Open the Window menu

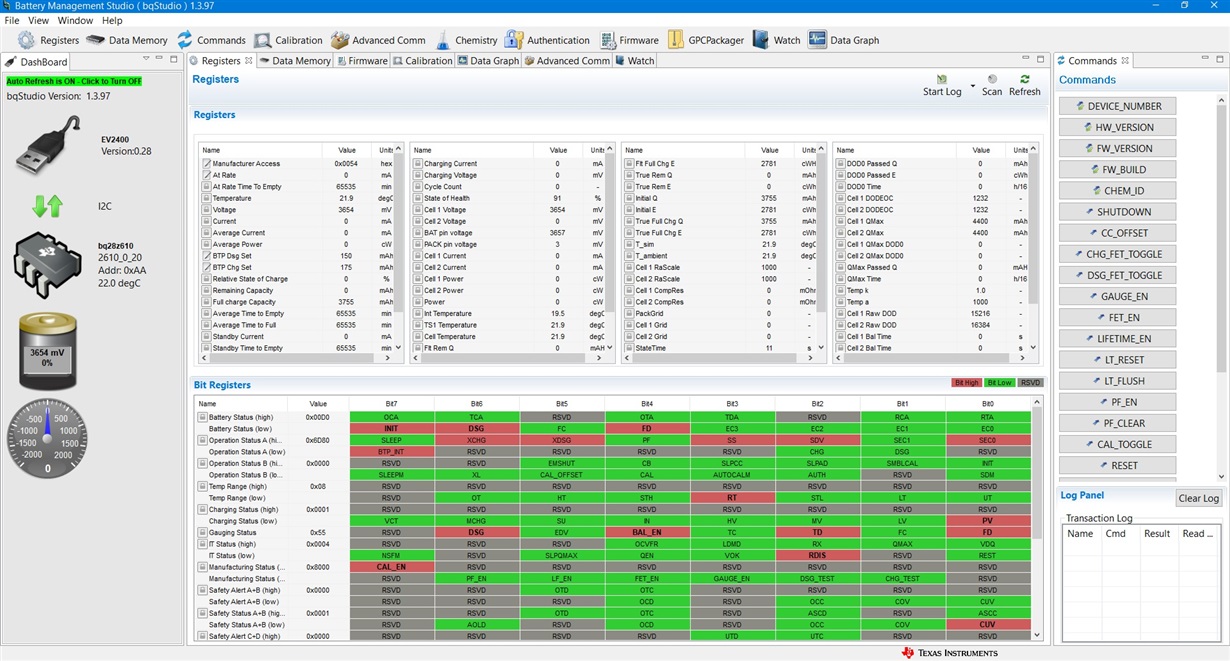point(75,20)
